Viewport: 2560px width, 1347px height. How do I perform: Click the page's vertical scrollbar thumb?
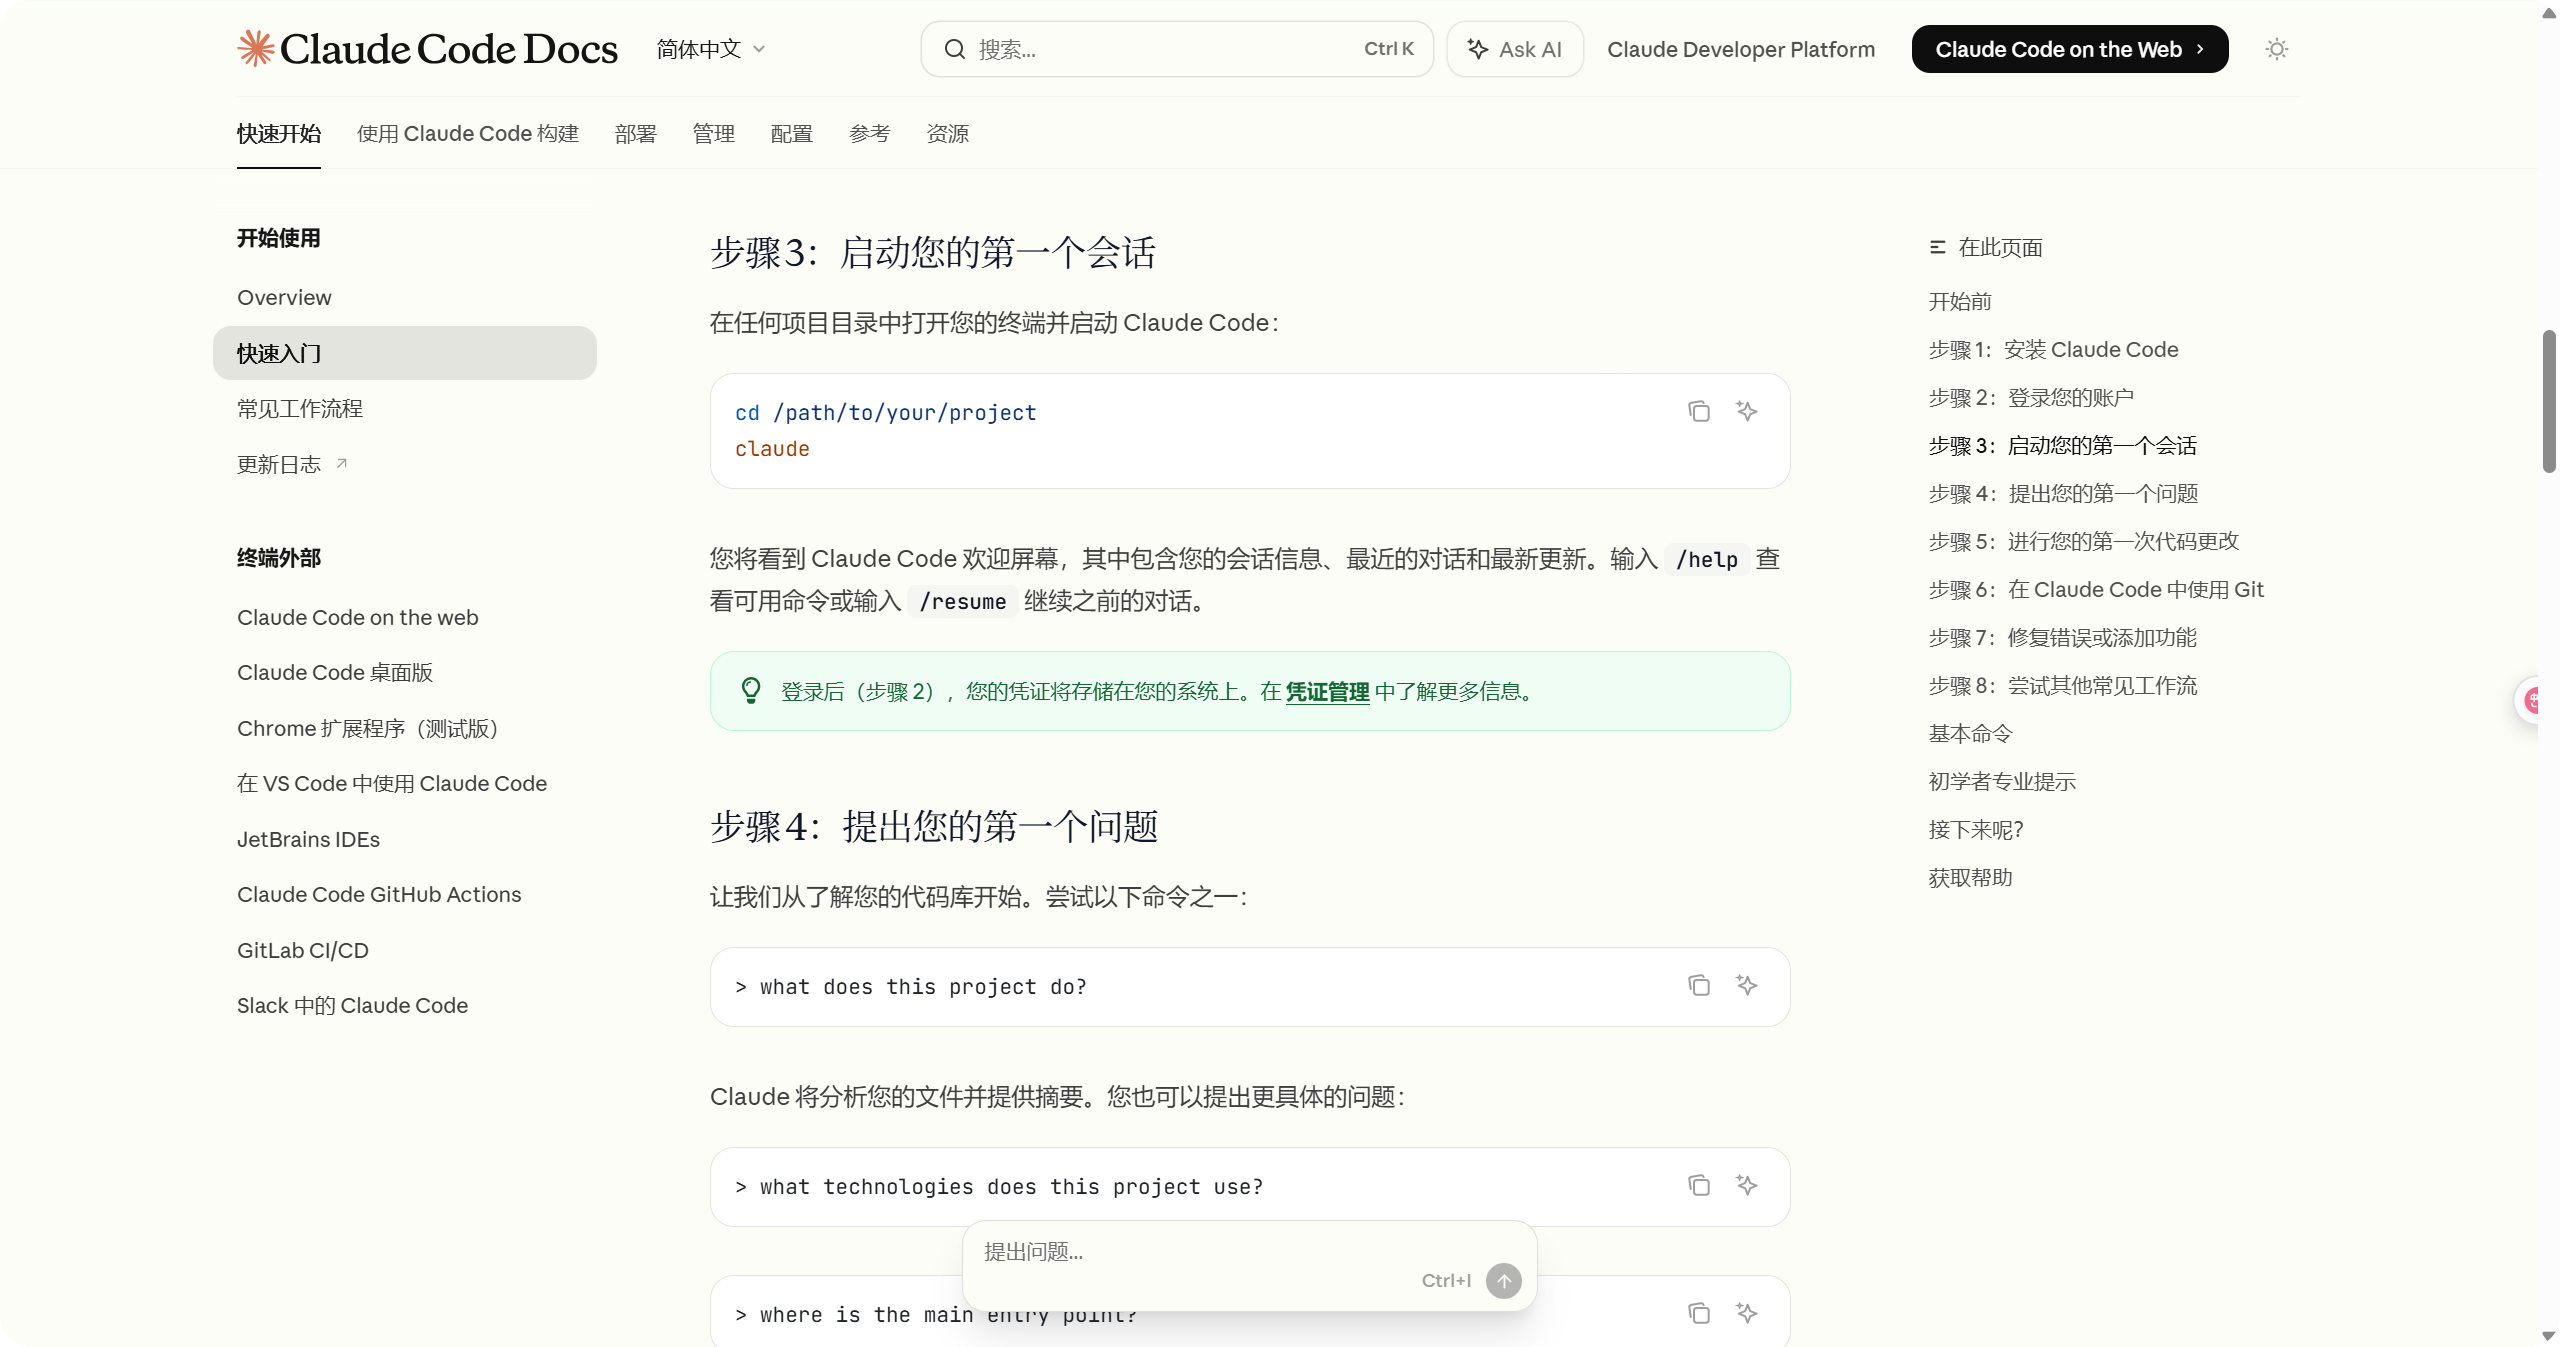click(2549, 400)
